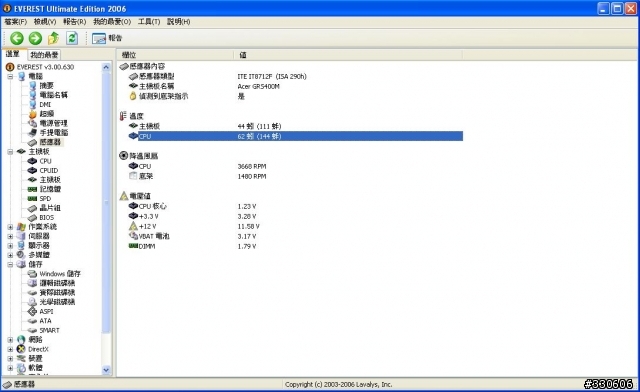Viewport: 640px width, 392px height.
Task: Open the 說明(H) menu
Action: click(x=178, y=22)
